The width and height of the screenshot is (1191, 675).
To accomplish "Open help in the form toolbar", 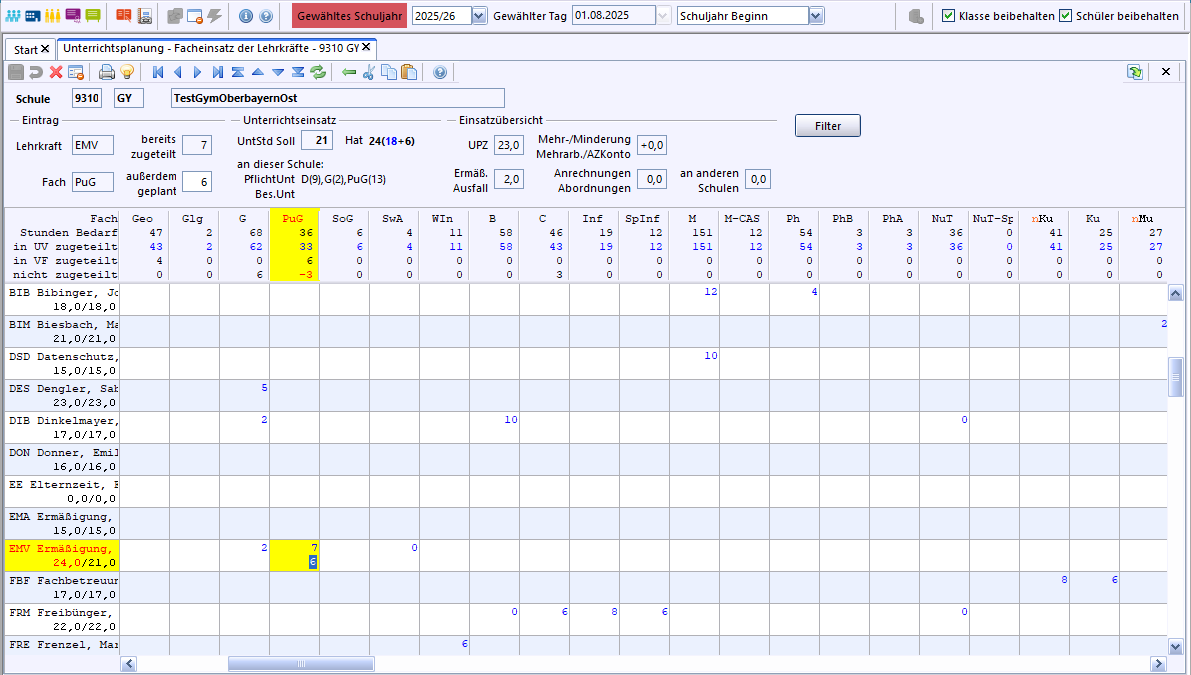I will pyautogui.click(x=440, y=72).
